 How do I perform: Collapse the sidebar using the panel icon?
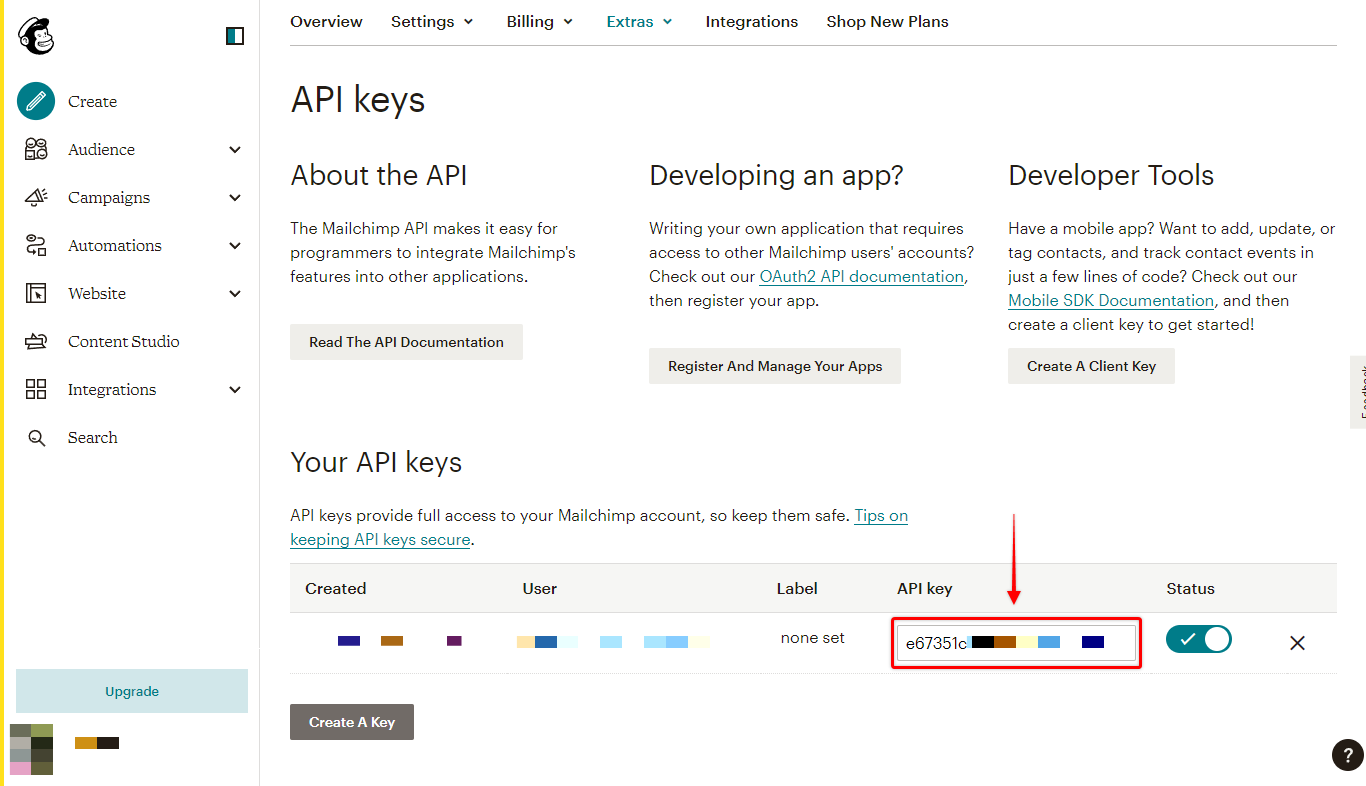tap(235, 37)
